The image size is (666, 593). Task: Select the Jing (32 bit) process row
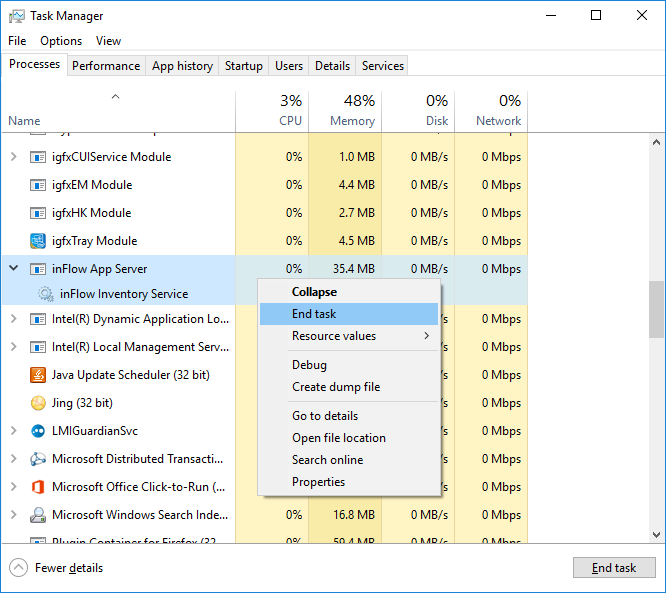[x=265, y=403]
